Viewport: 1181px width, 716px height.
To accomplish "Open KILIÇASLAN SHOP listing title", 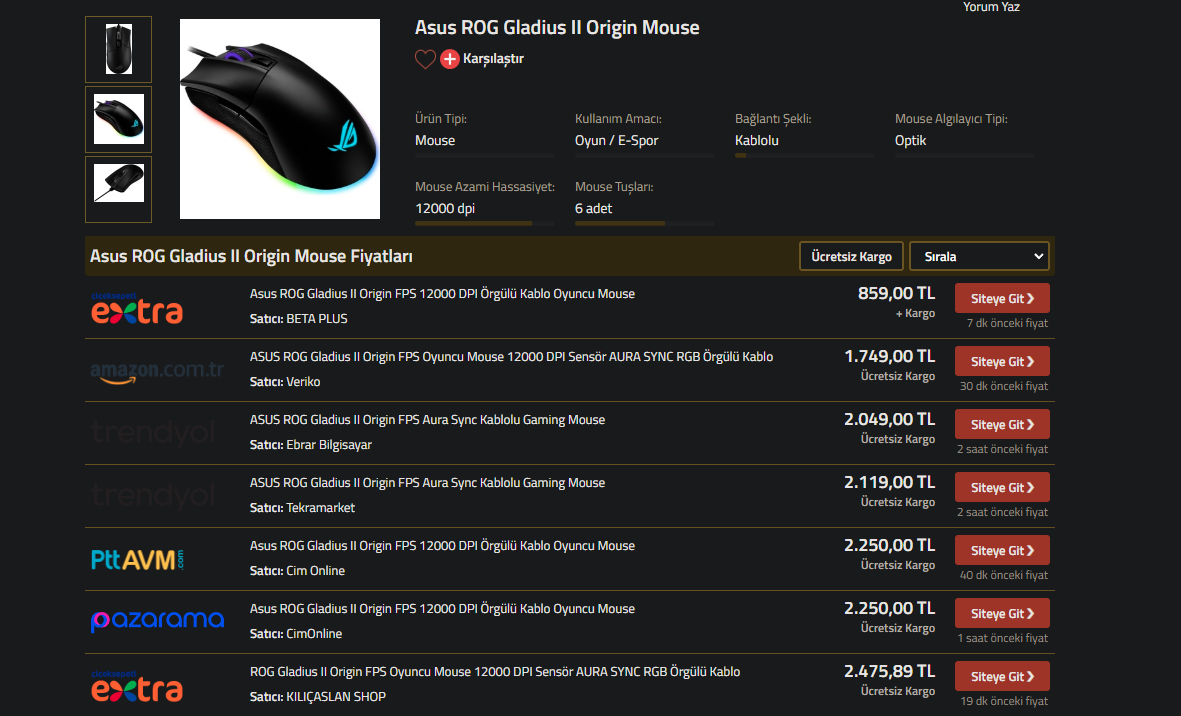I will pos(495,672).
